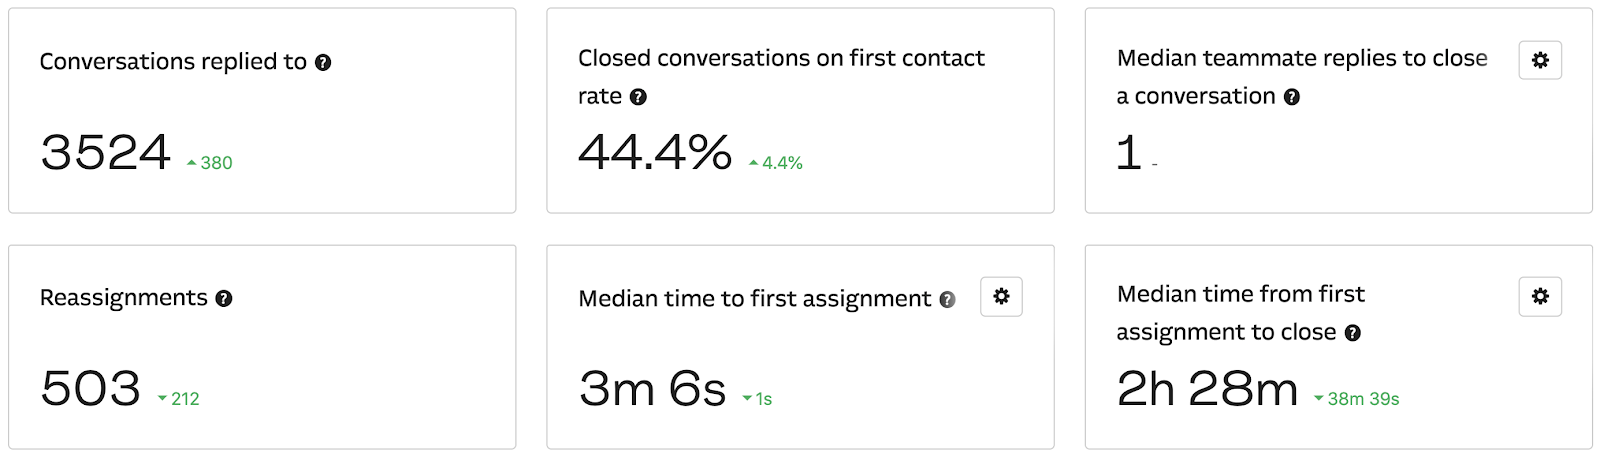Open gear settings for Median time to first assignment
Viewport: 1600px width, 457px height.
coord(1001,296)
